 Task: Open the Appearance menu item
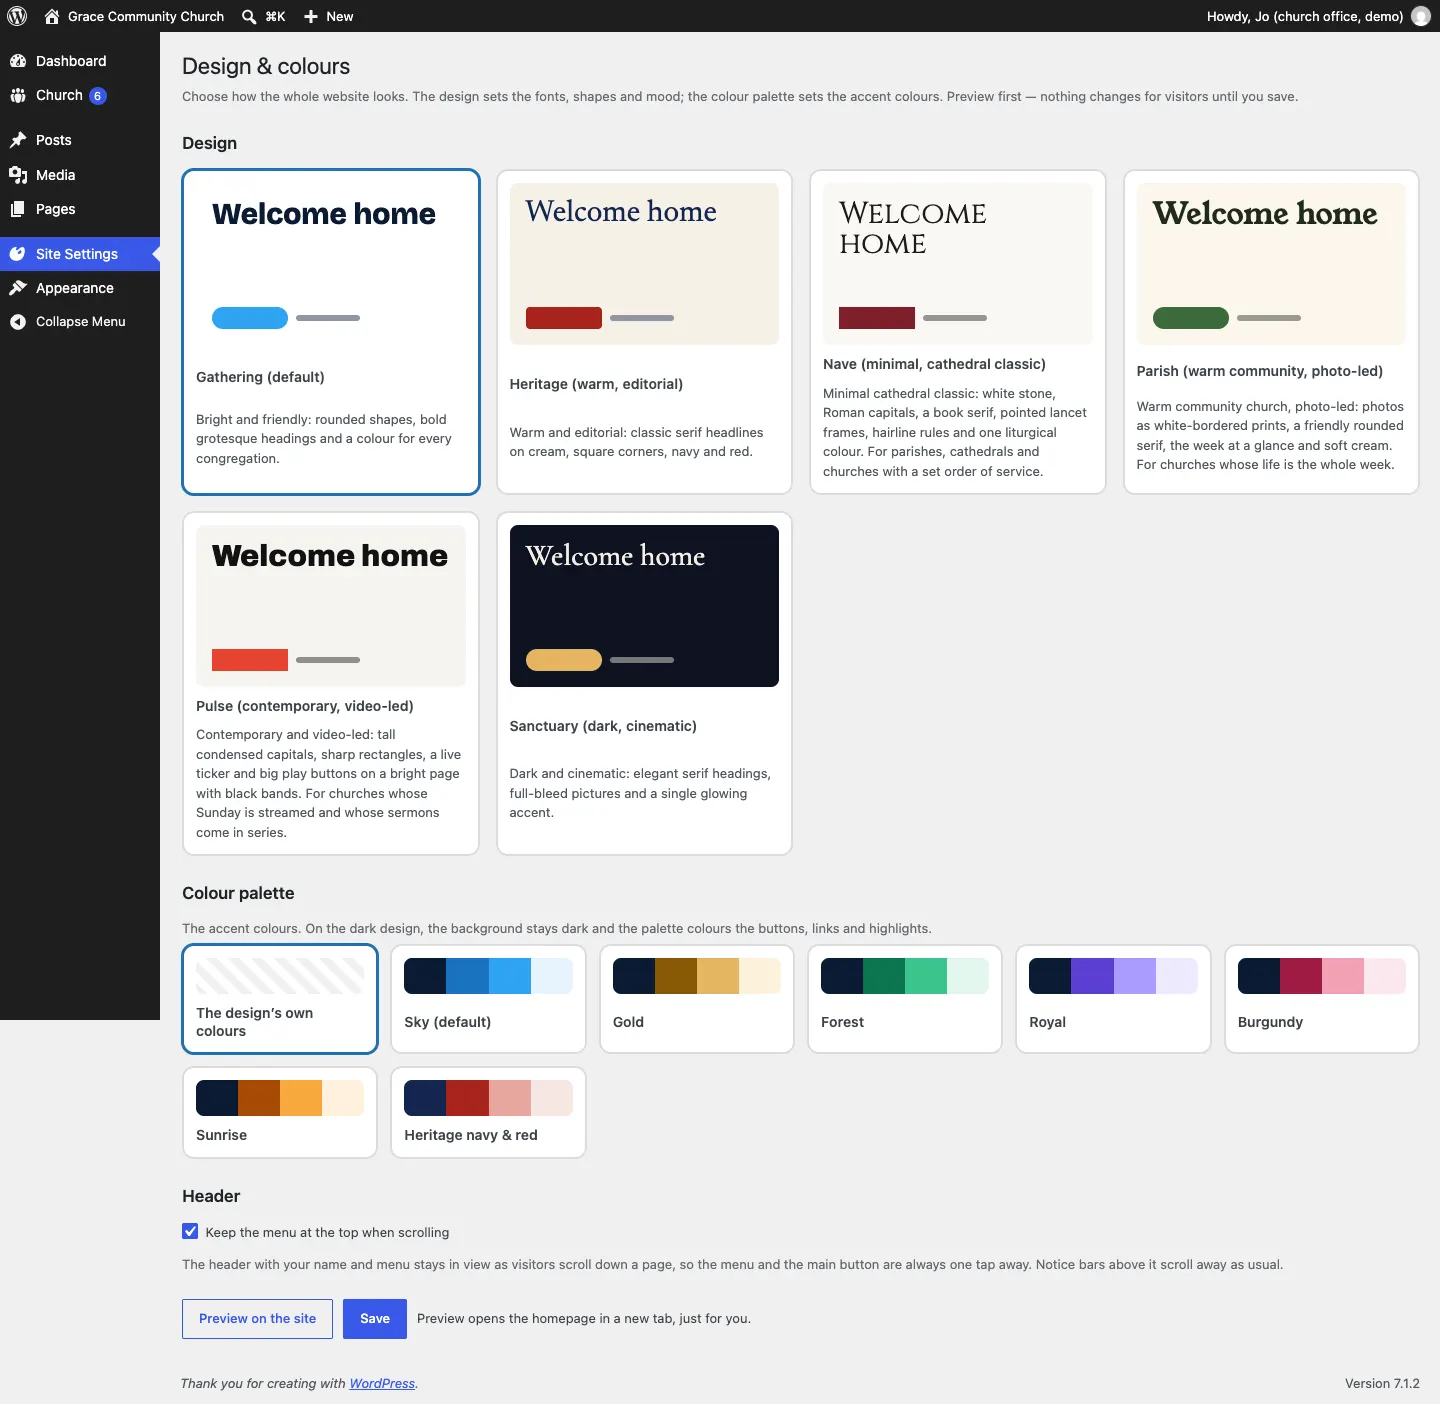tap(80, 288)
